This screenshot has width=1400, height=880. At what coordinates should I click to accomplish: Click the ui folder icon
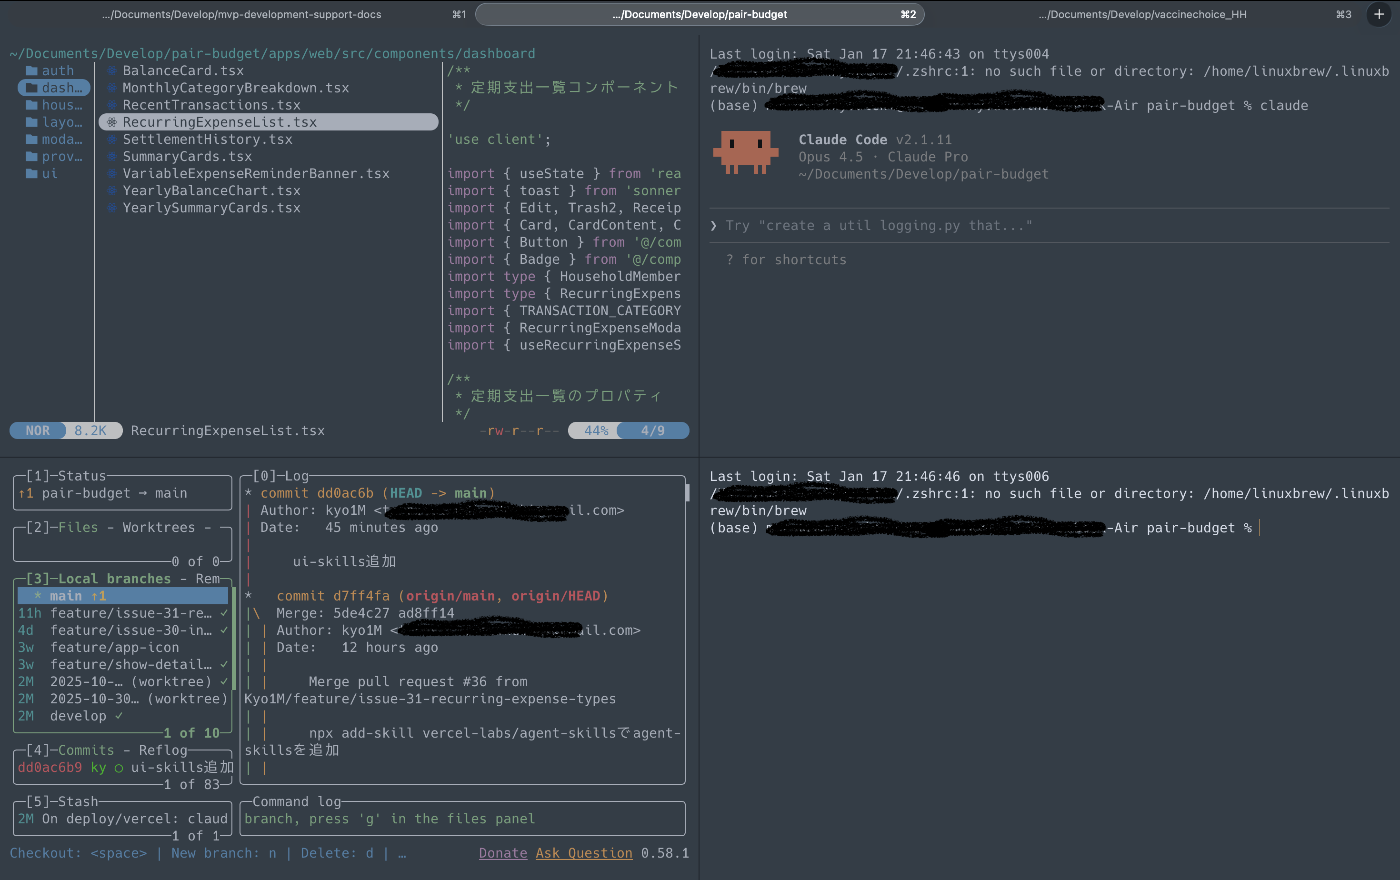point(32,173)
